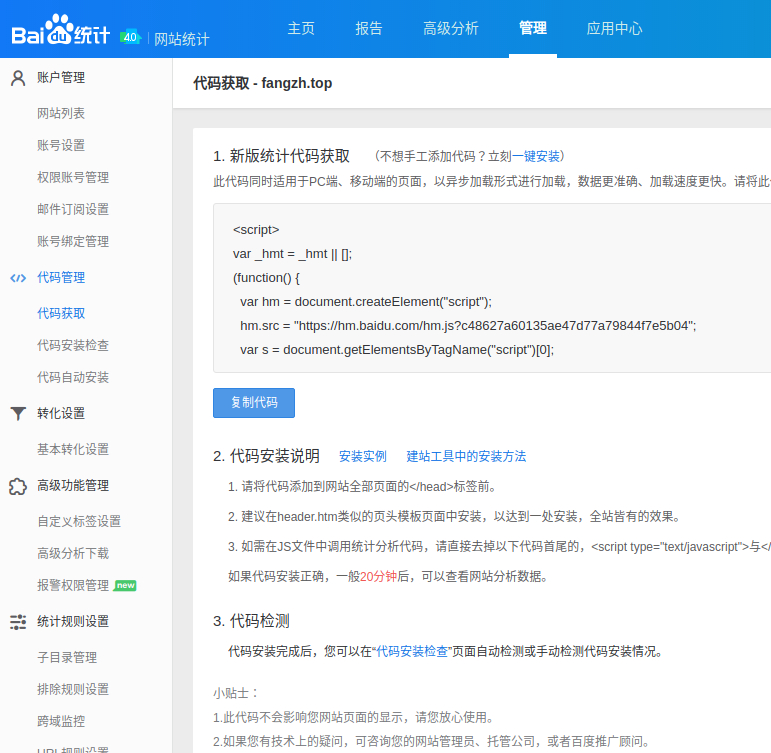Click the 统计规则设置 sliders icon
The height and width of the screenshot is (753, 771).
tap(18, 622)
